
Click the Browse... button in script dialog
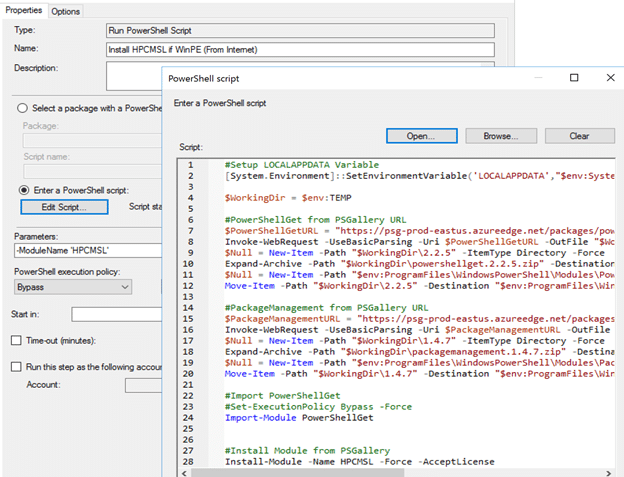click(500, 136)
